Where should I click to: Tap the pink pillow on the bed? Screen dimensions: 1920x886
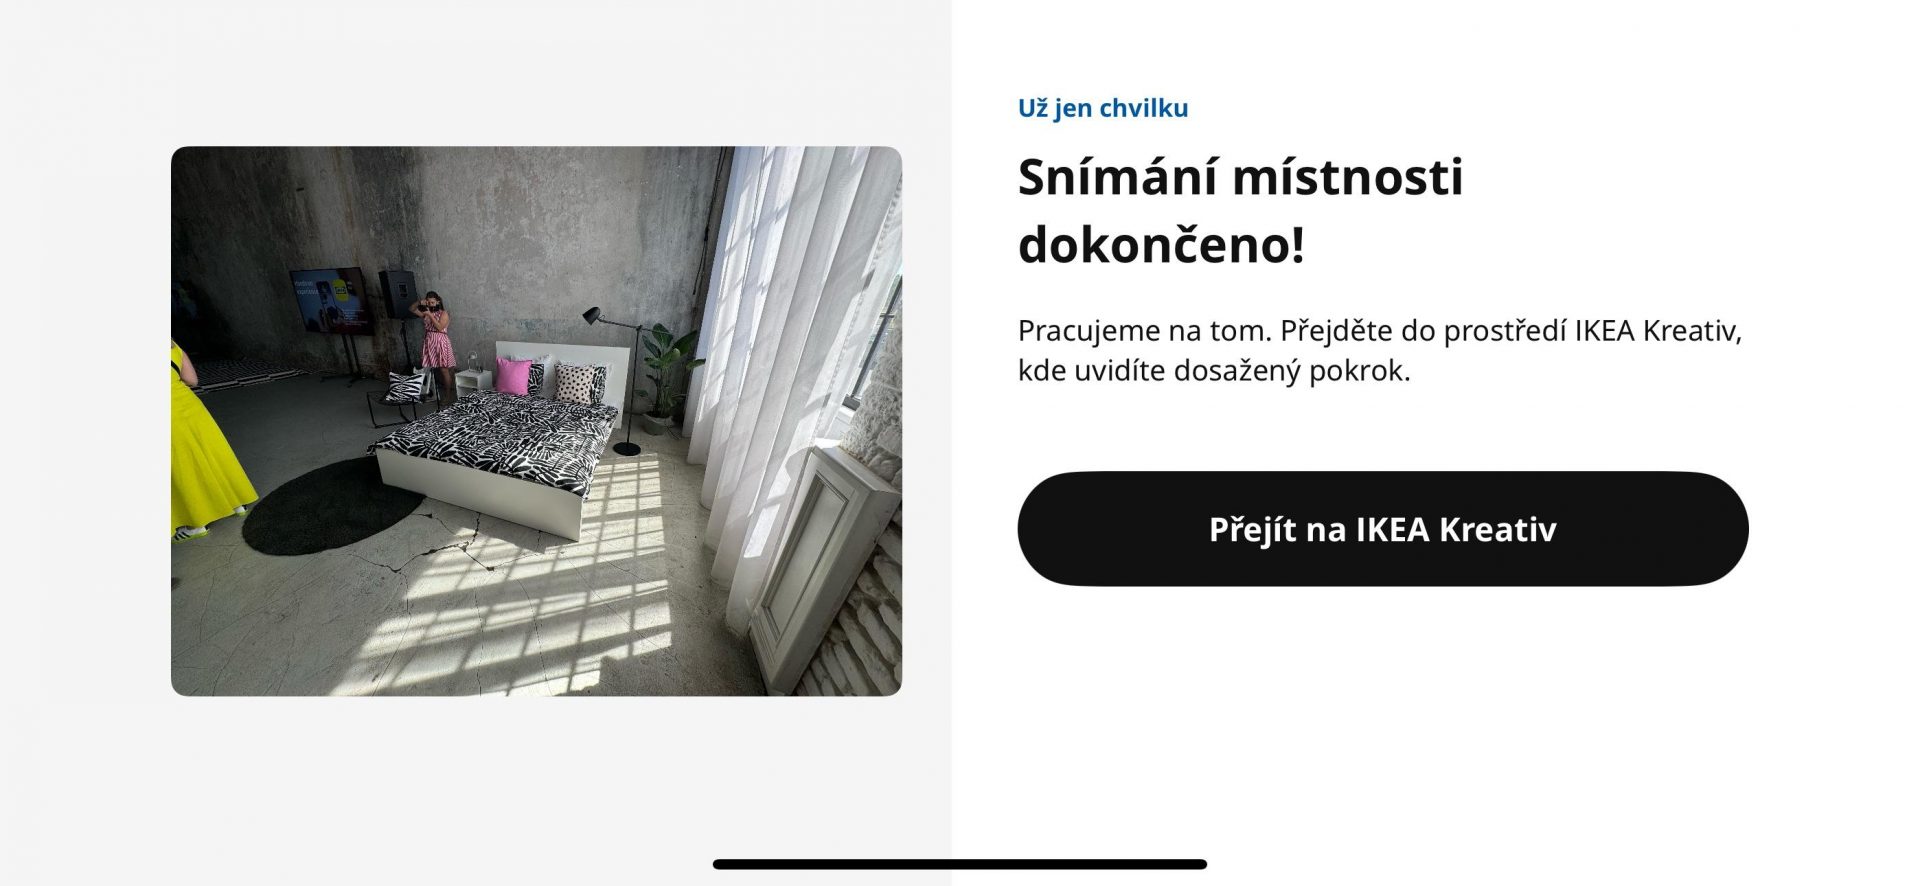point(514,376)
